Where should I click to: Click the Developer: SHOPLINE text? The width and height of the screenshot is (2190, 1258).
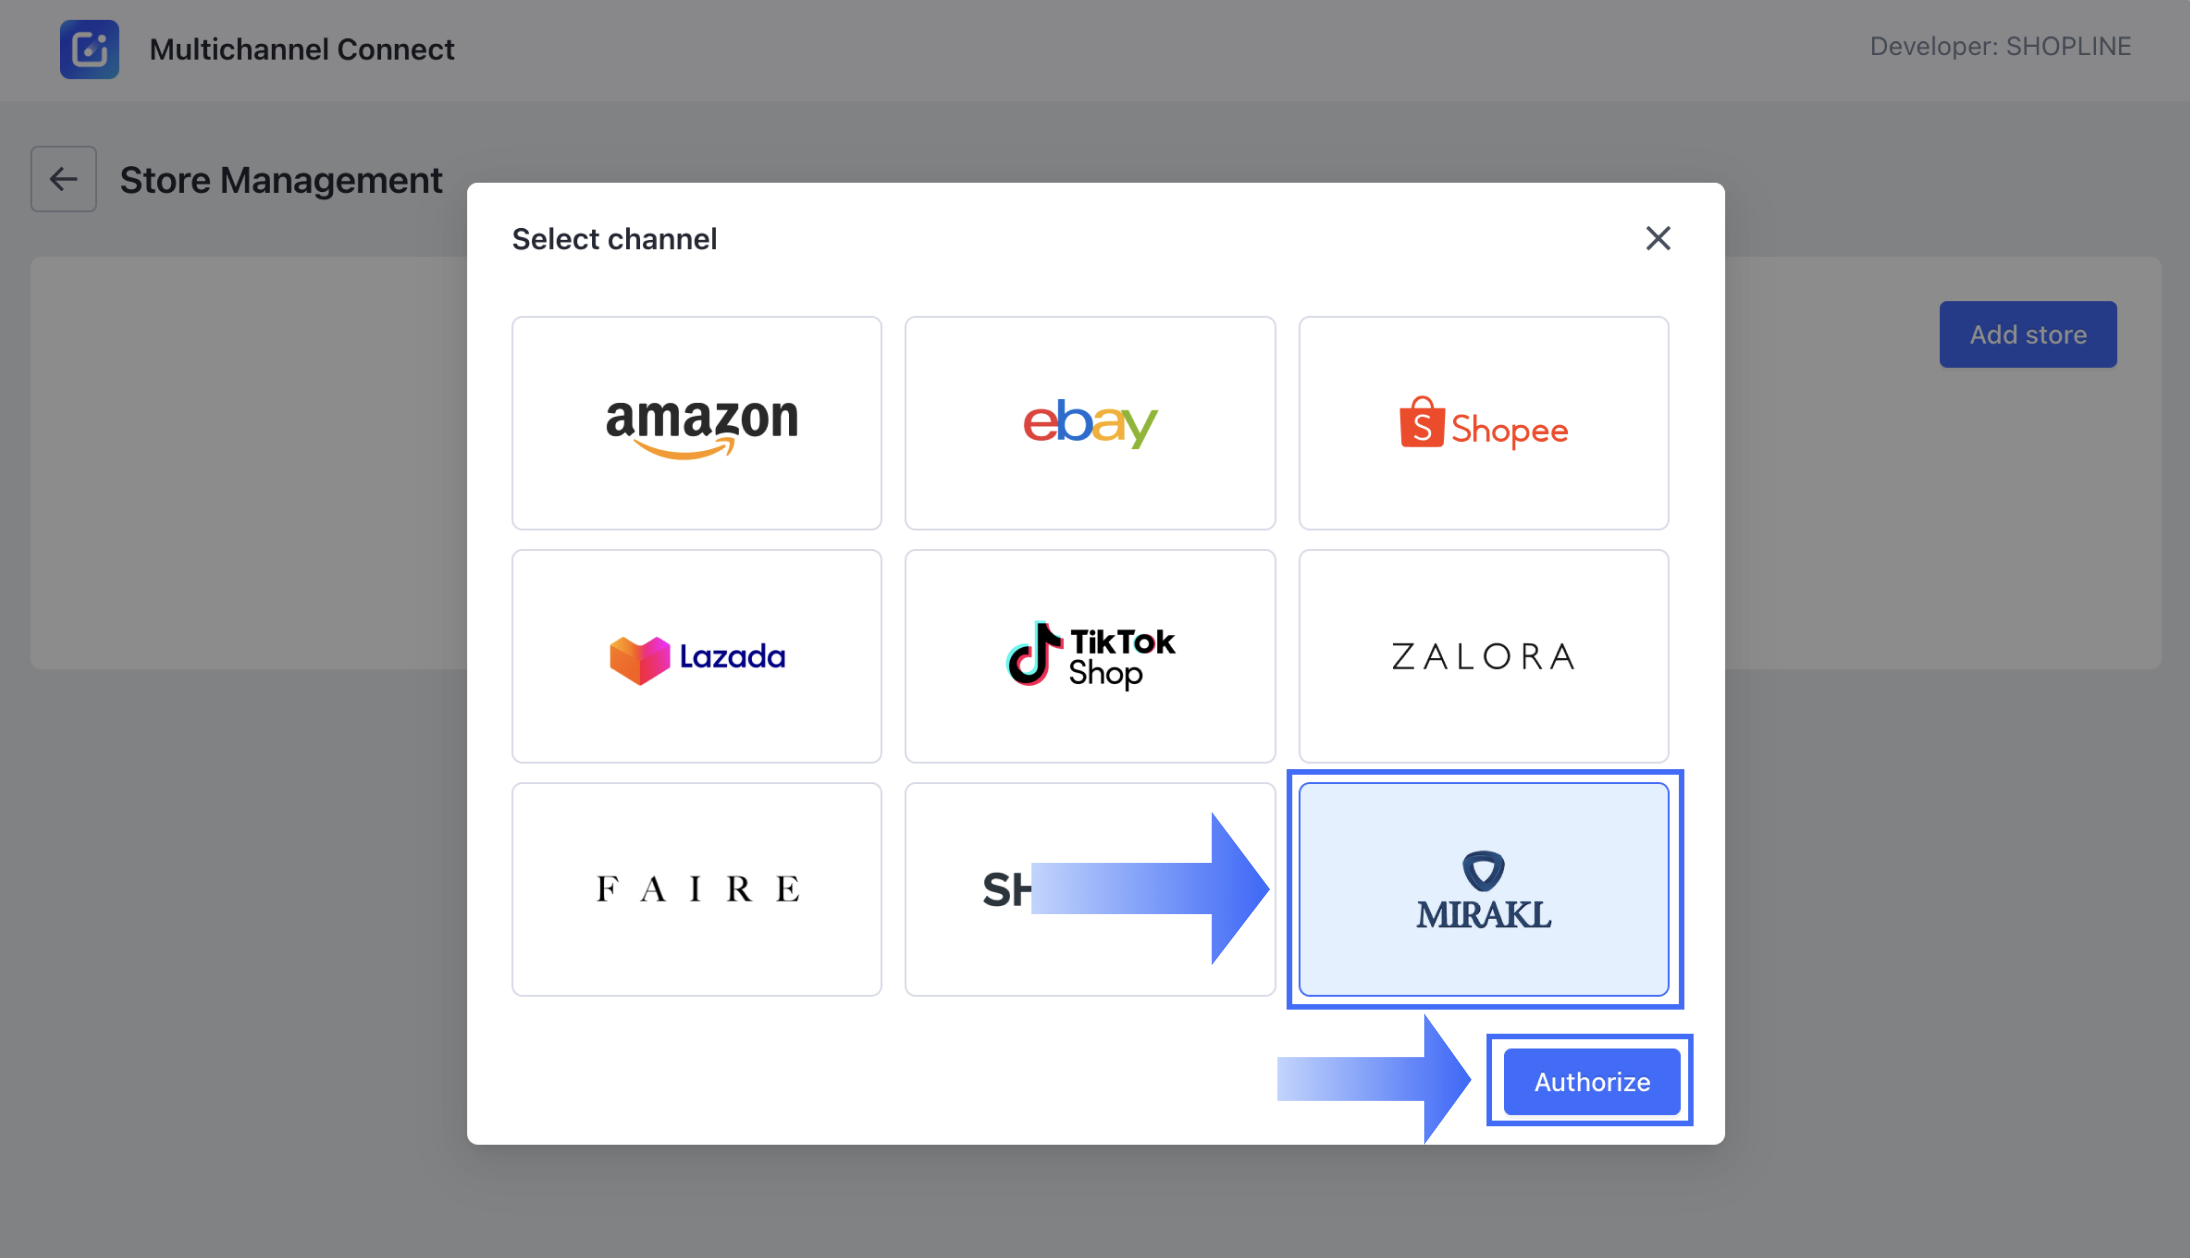[x=2000, y=46]
